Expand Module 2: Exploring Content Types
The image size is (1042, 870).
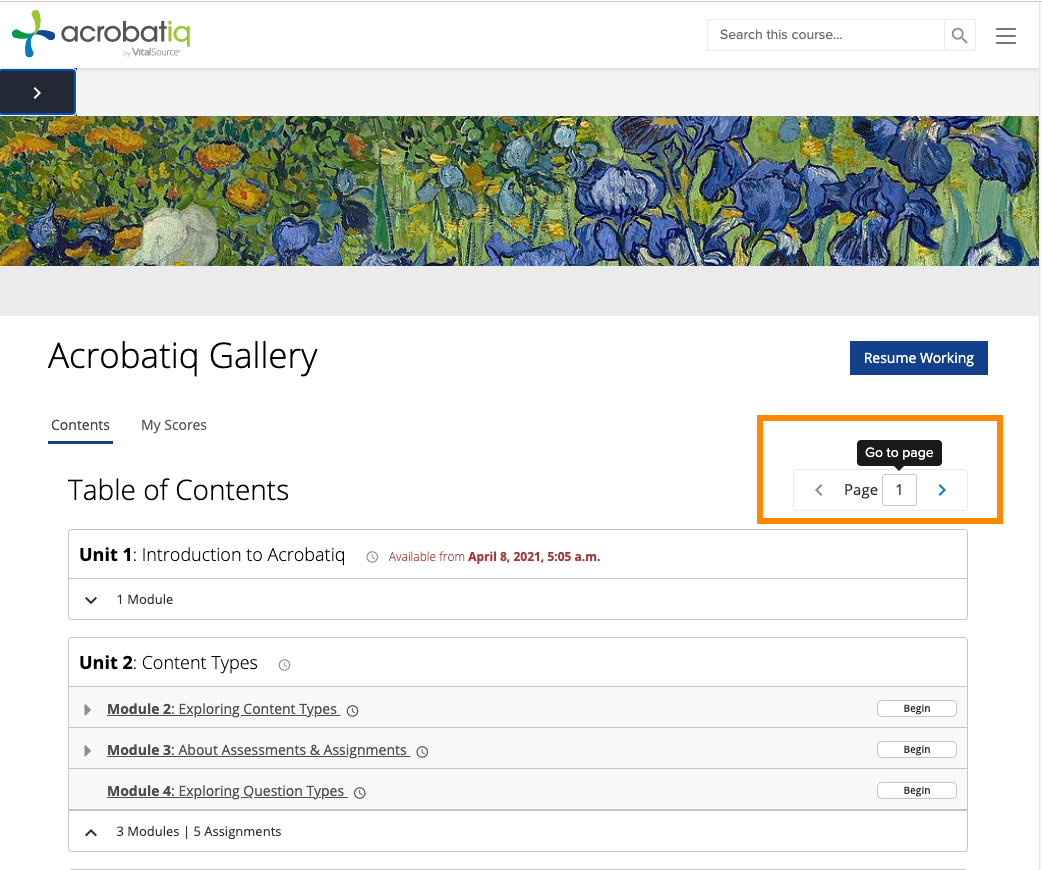(87, 709)
